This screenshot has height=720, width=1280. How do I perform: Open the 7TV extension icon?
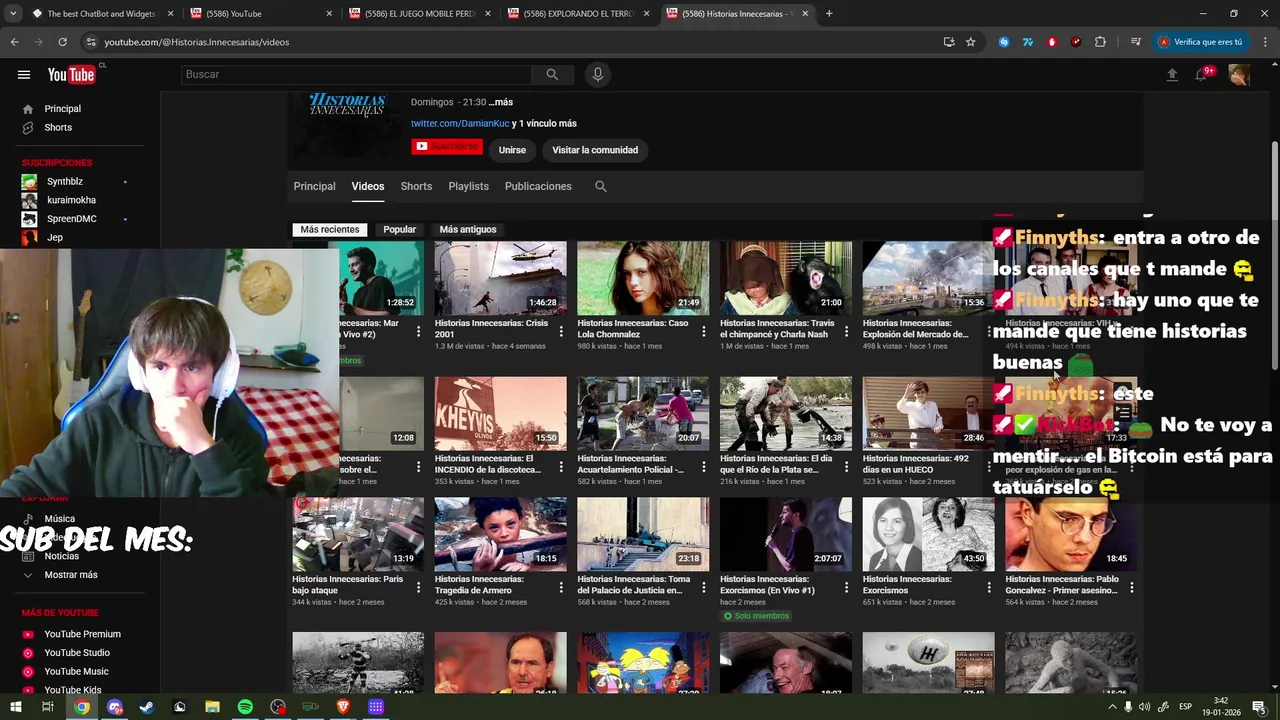tap(1027, 42)
